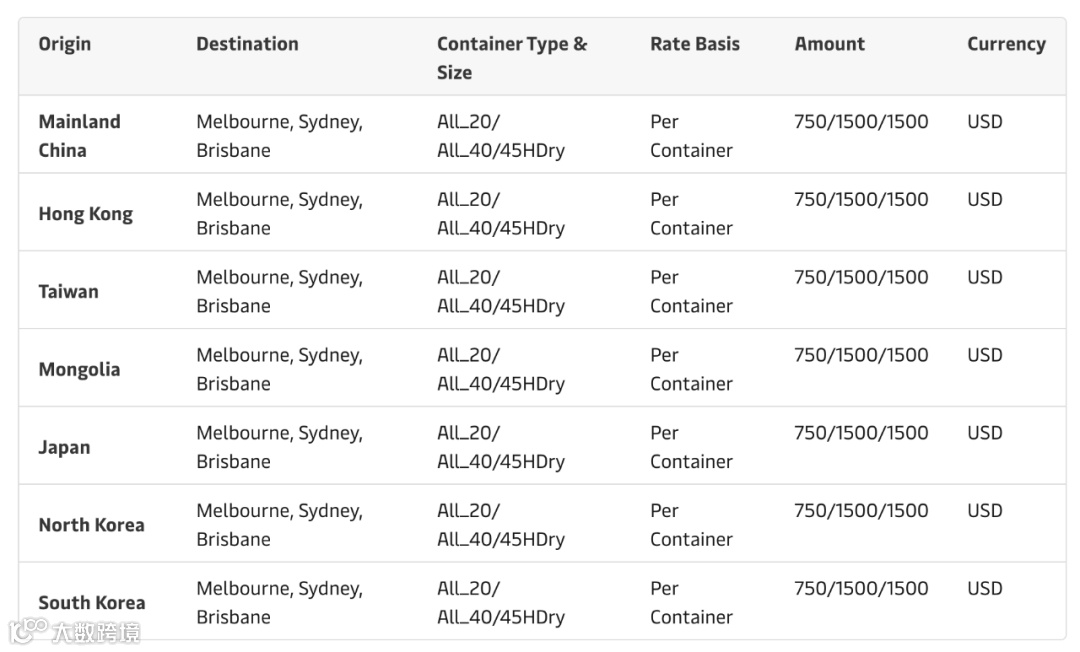Select the Japan origin cell
The width and height of the screenshot is (1080, 652).
(x=64, y=448)
